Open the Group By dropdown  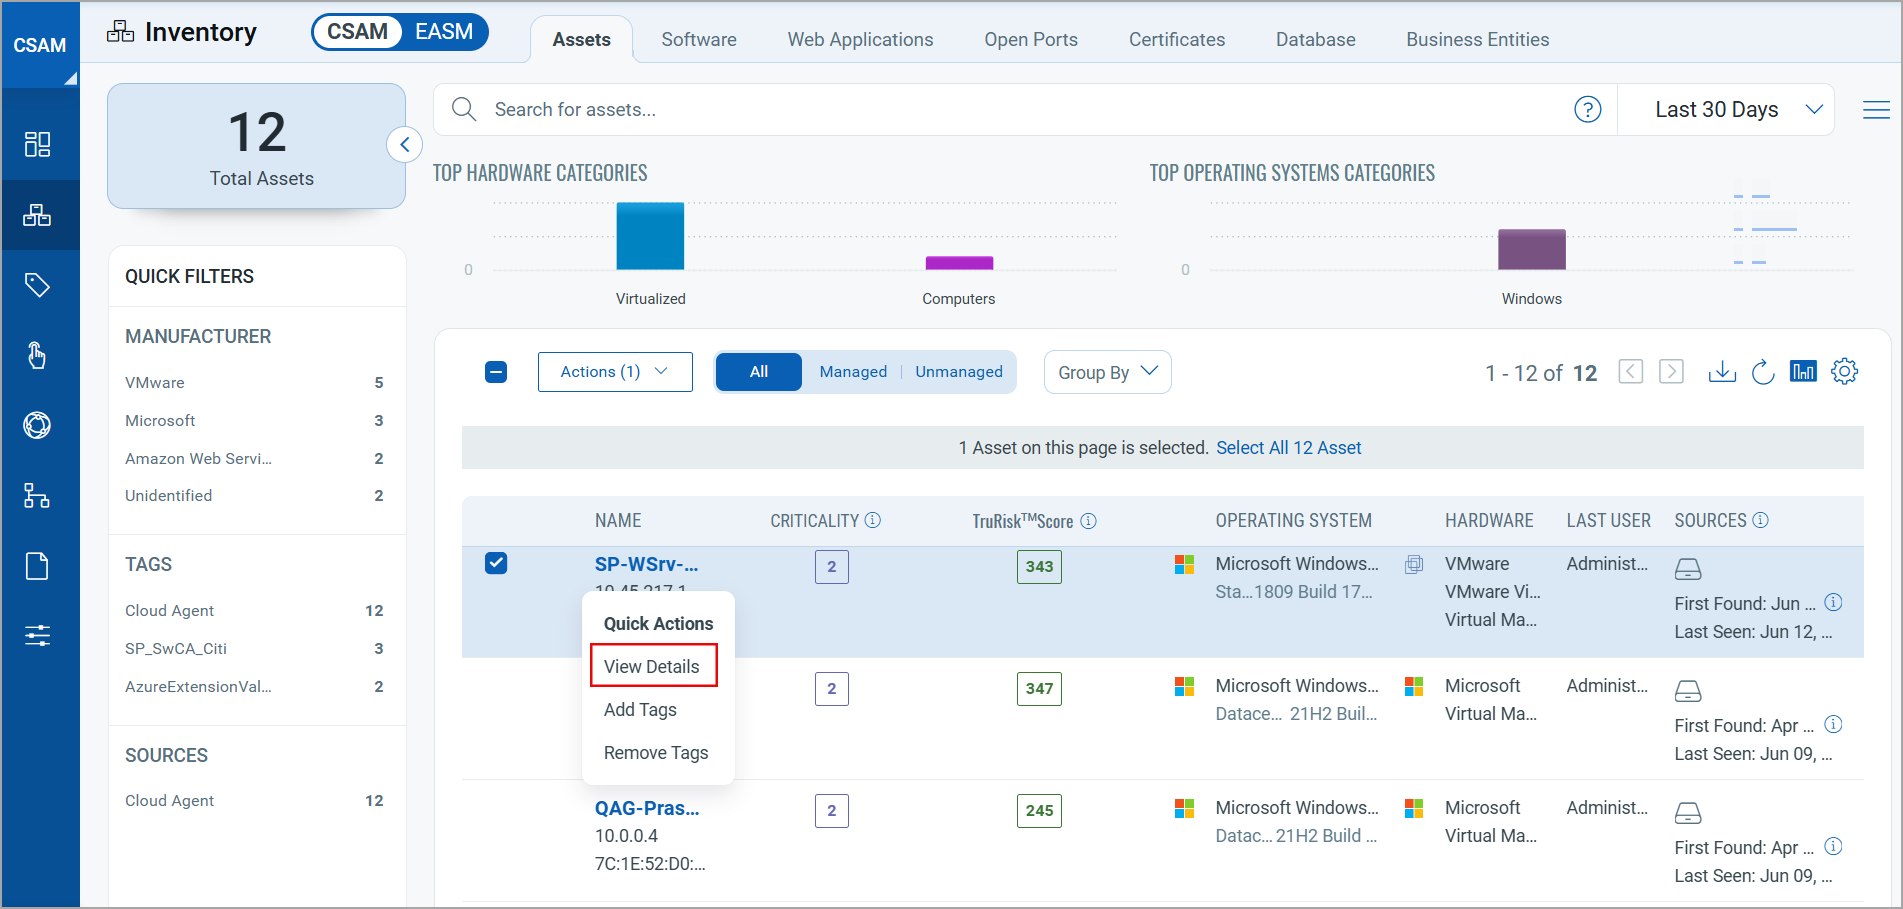pos(1107,372)
